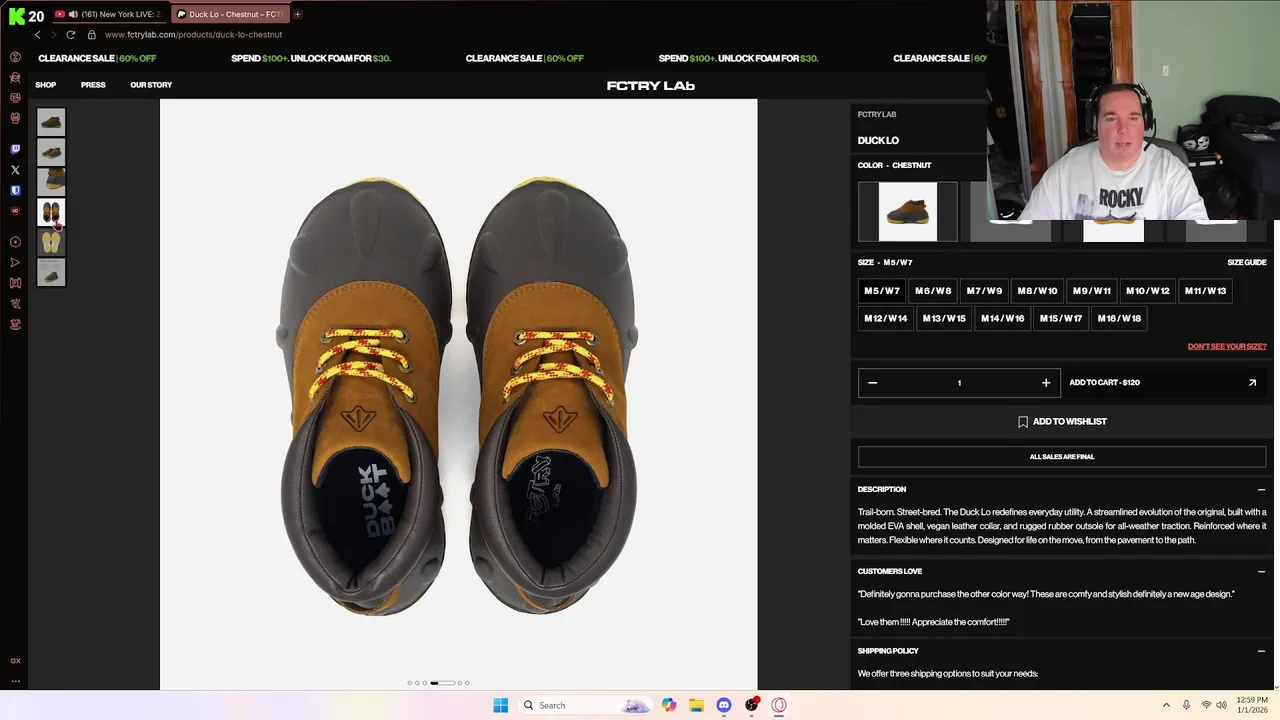Image resolution: width=1280 pixels, height=720 pixels.
Task: Select size M7 / W9
Action: click(x=984, y=291)
